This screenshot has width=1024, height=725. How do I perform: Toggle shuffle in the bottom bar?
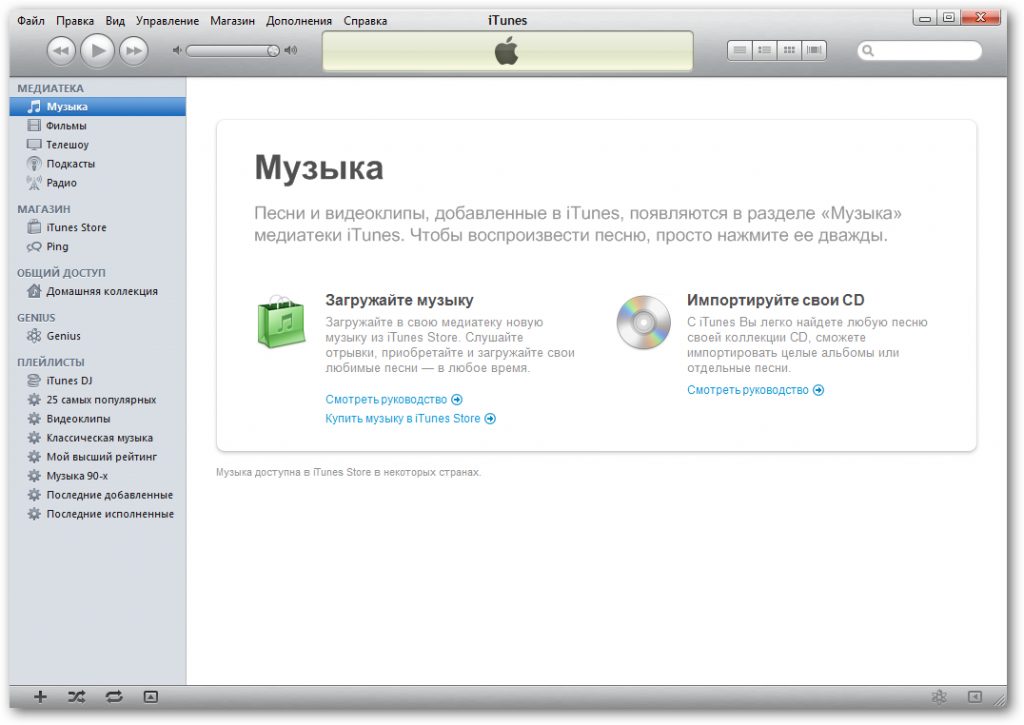pos(77,697)
